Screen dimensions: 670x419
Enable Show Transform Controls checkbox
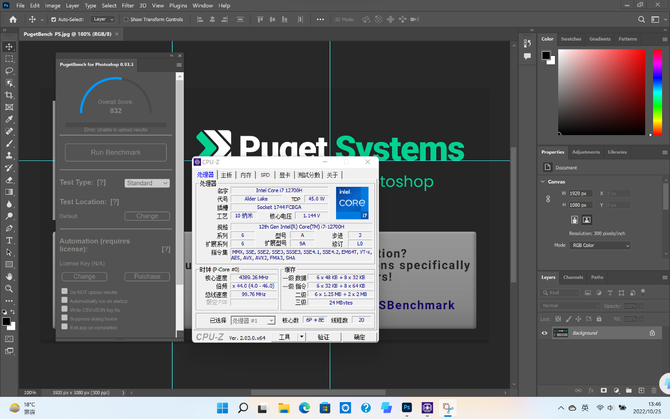pos(126,19)
